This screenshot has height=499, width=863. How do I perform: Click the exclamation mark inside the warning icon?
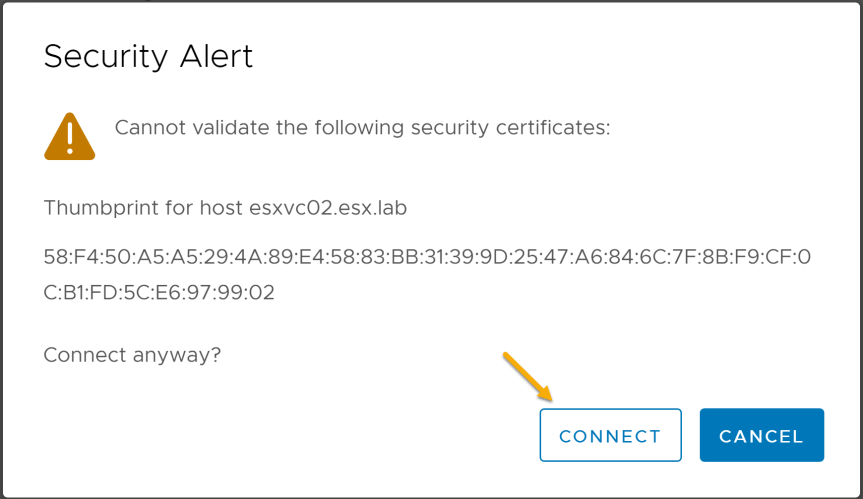70,138
